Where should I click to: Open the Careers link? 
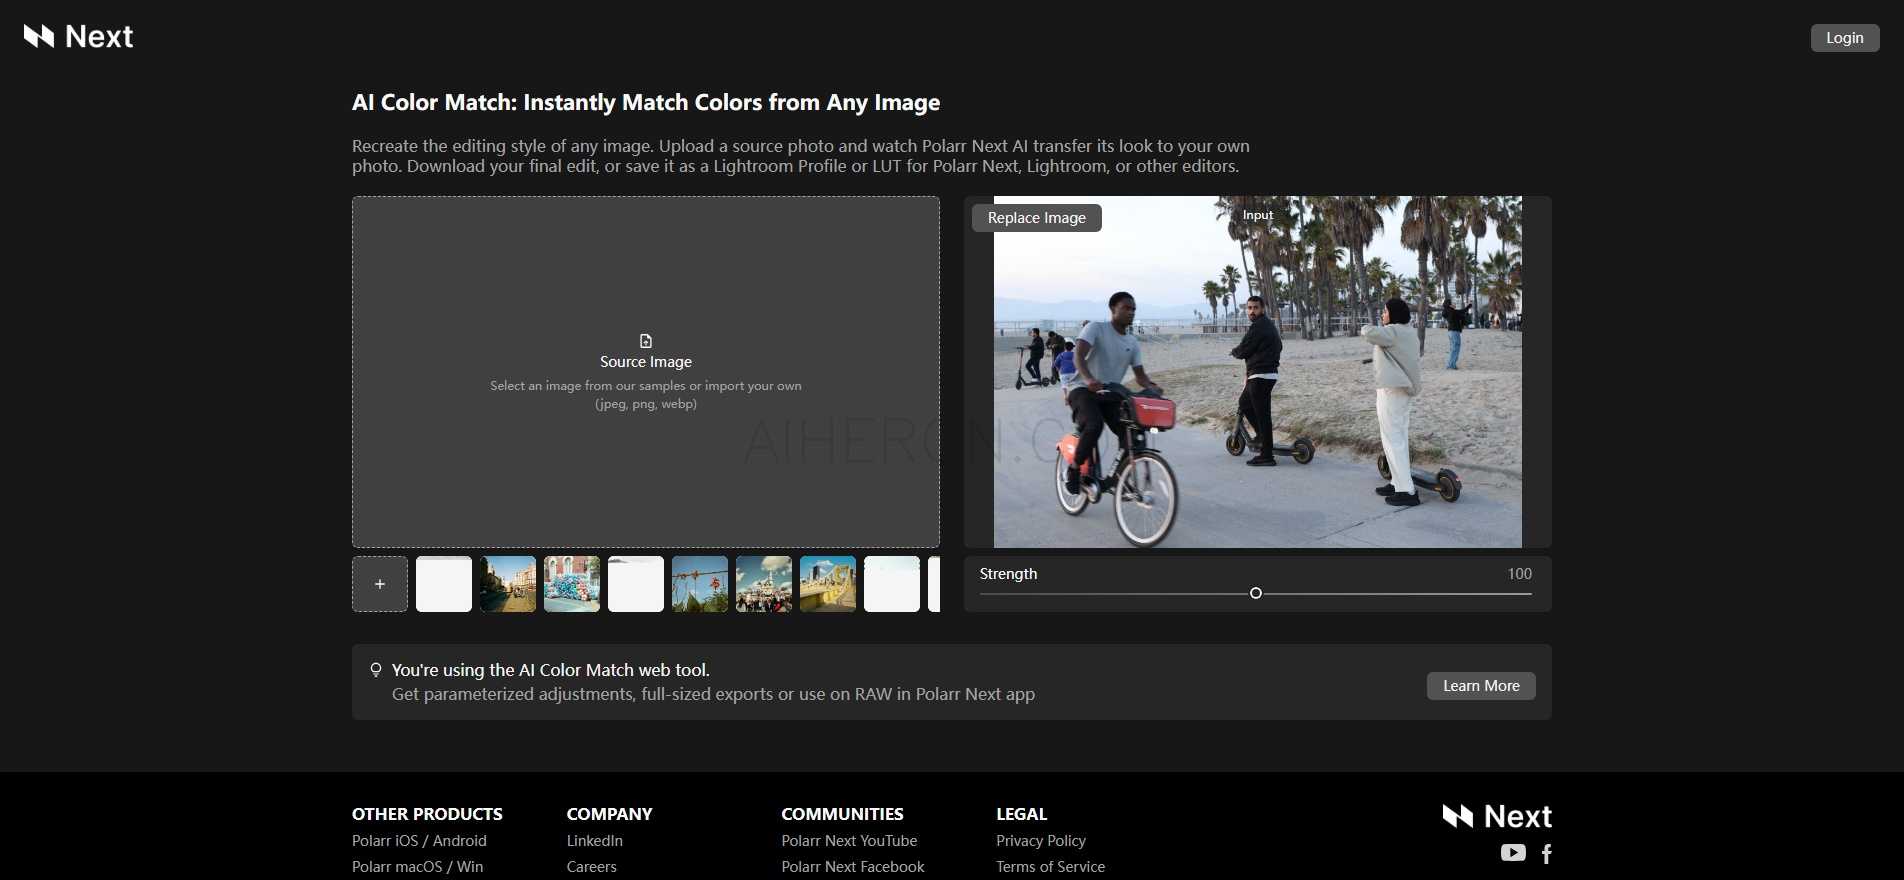click(592, 867)
